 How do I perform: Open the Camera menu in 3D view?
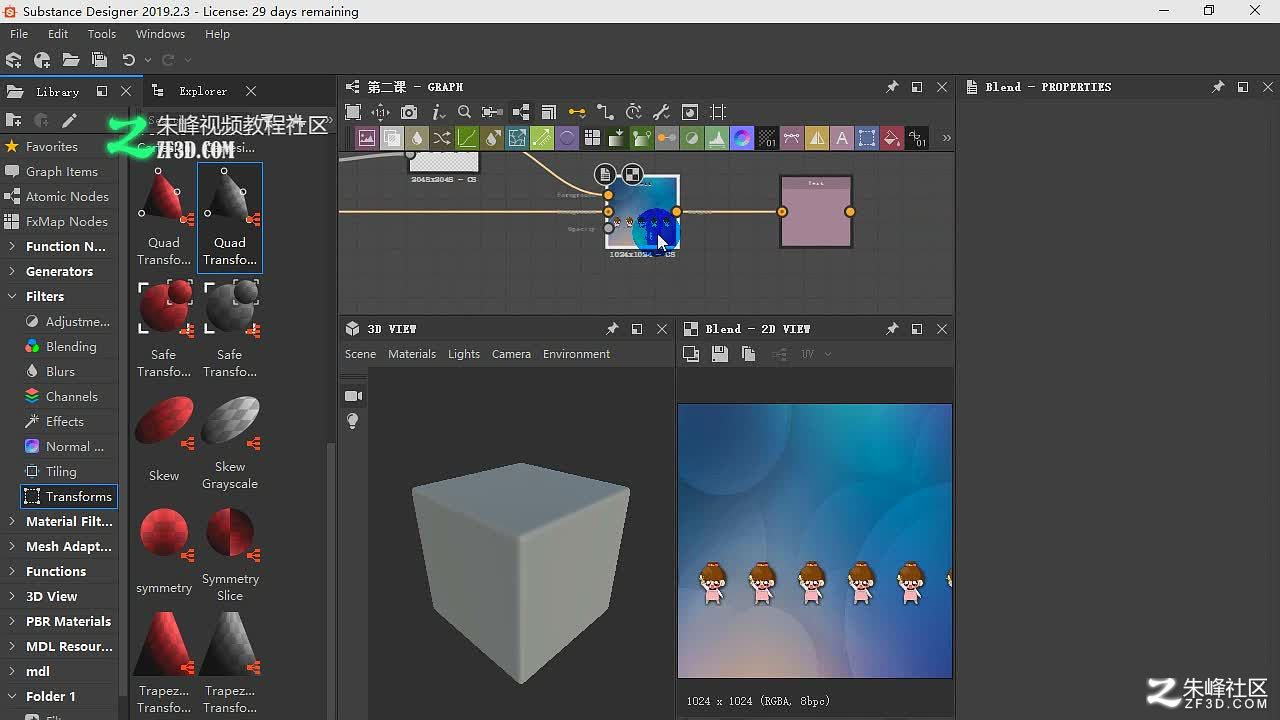click(511, 354)
